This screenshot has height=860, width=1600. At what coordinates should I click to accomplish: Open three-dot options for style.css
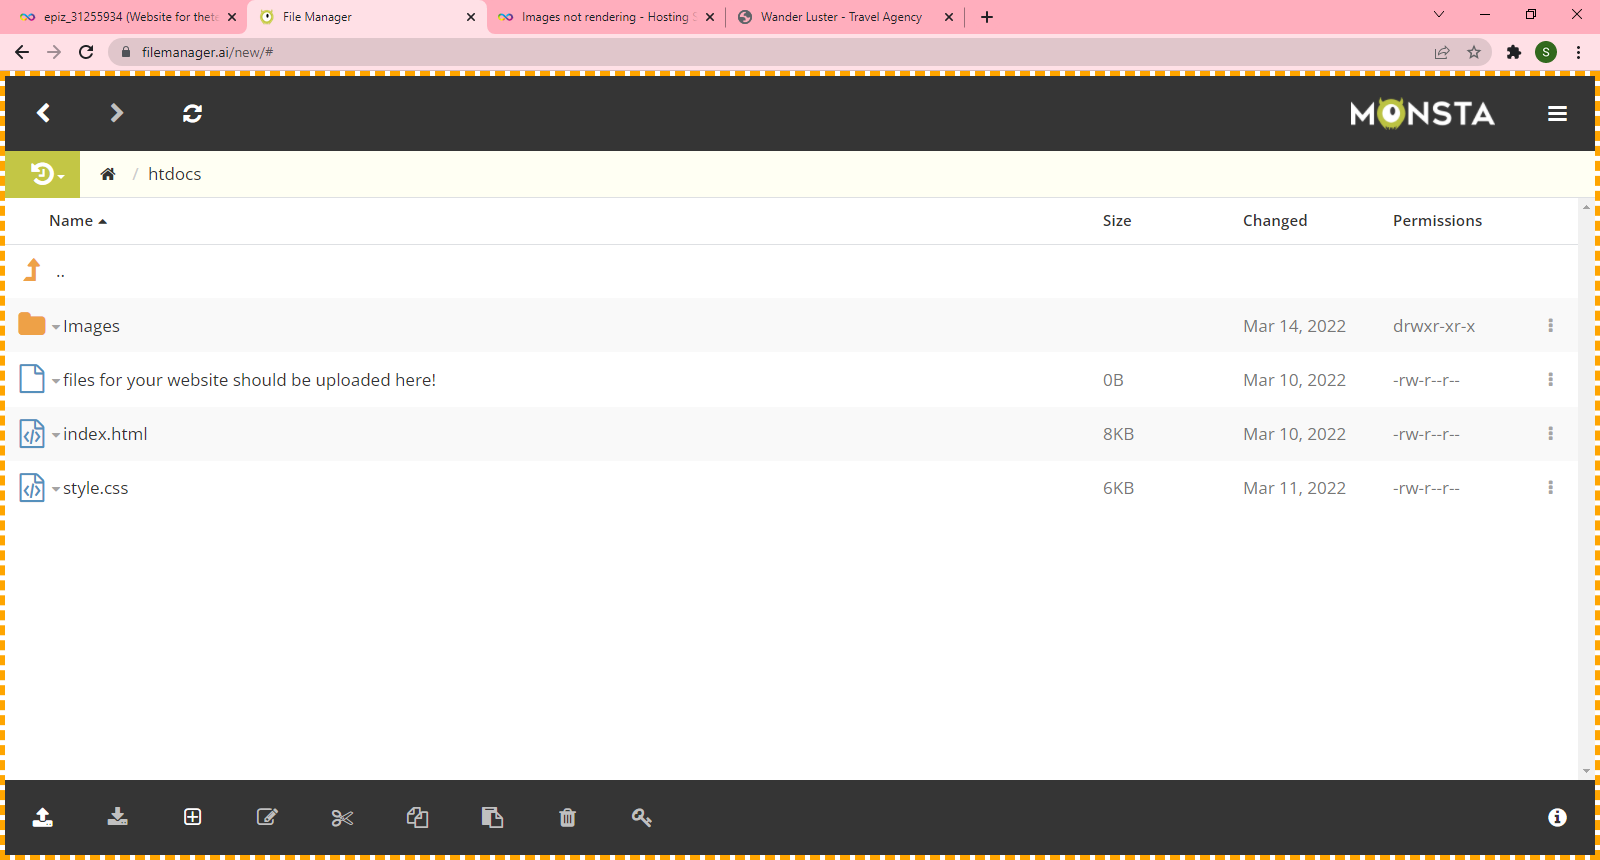1550,488
